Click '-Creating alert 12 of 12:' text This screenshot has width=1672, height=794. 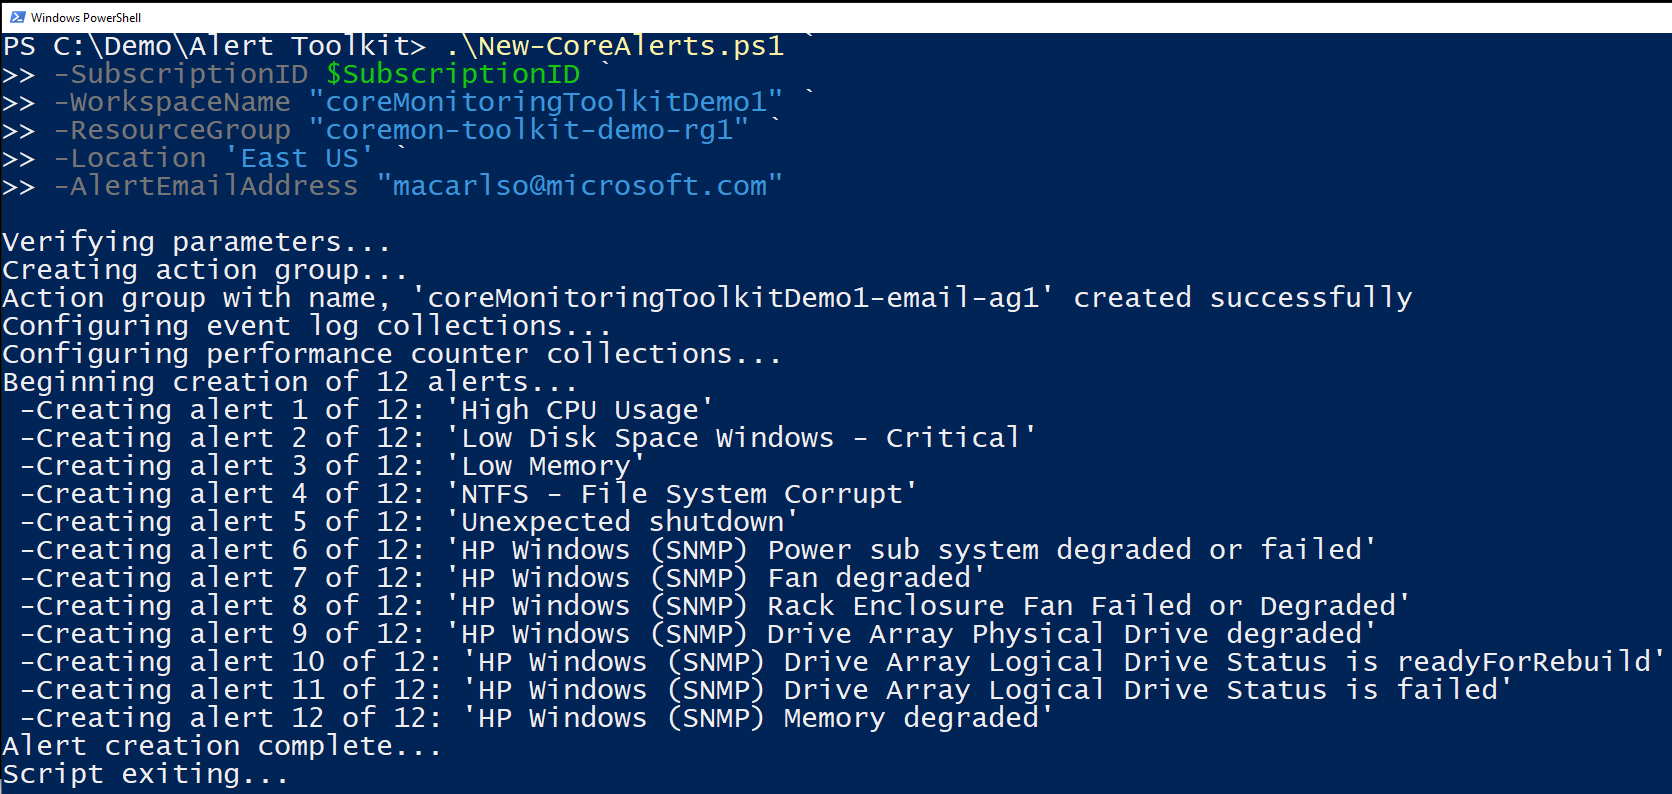tap(231, 718)
